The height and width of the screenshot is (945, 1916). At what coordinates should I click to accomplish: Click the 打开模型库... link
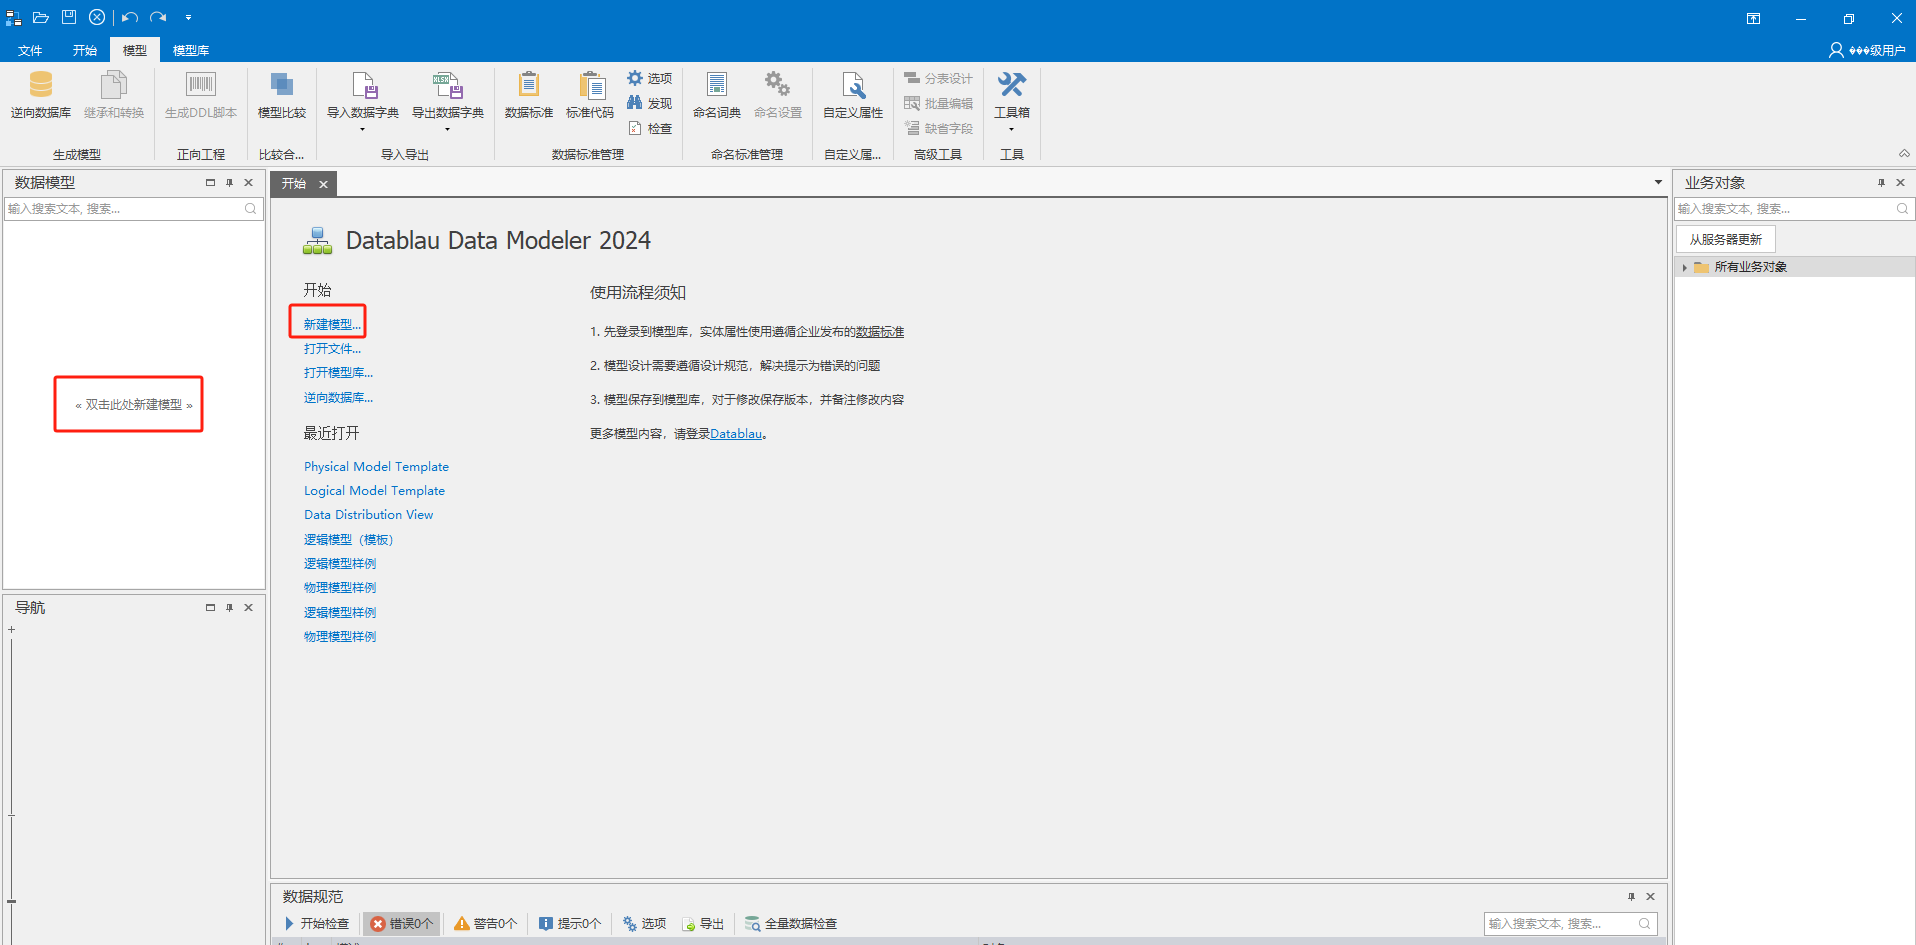(338, 373)
